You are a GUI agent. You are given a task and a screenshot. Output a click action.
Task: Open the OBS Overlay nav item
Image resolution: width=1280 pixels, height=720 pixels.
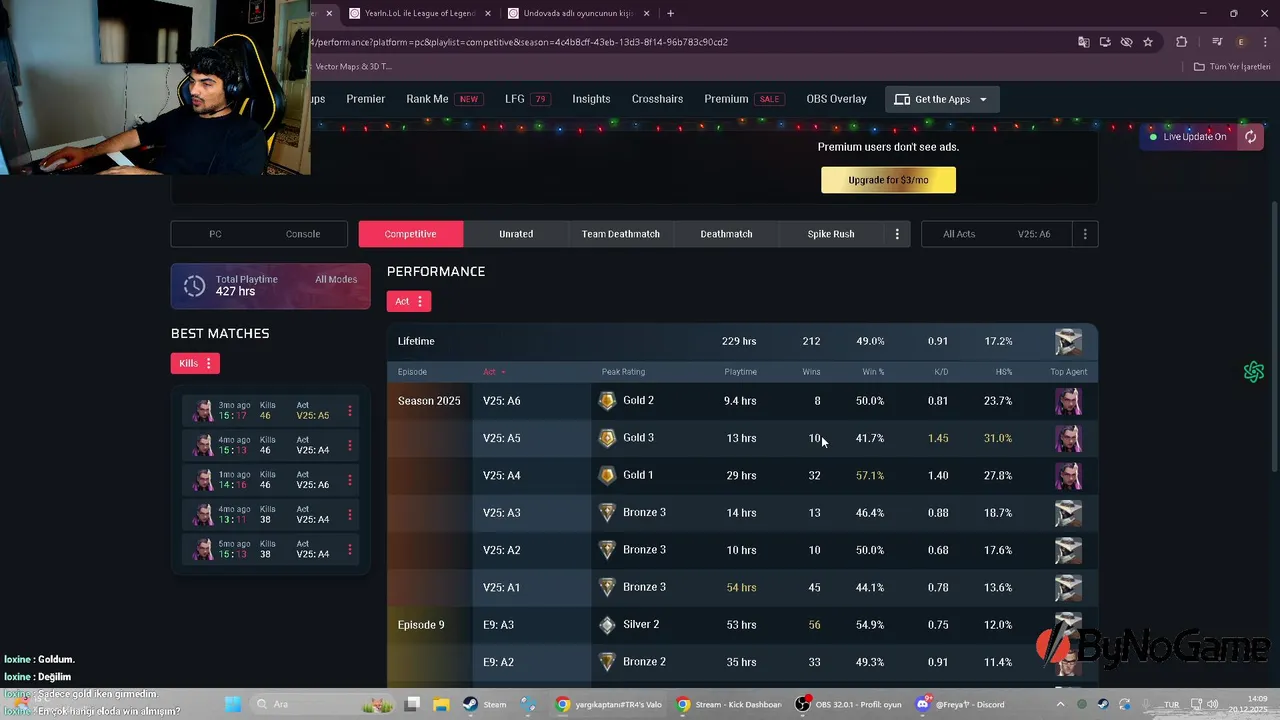tap(836, 99)
